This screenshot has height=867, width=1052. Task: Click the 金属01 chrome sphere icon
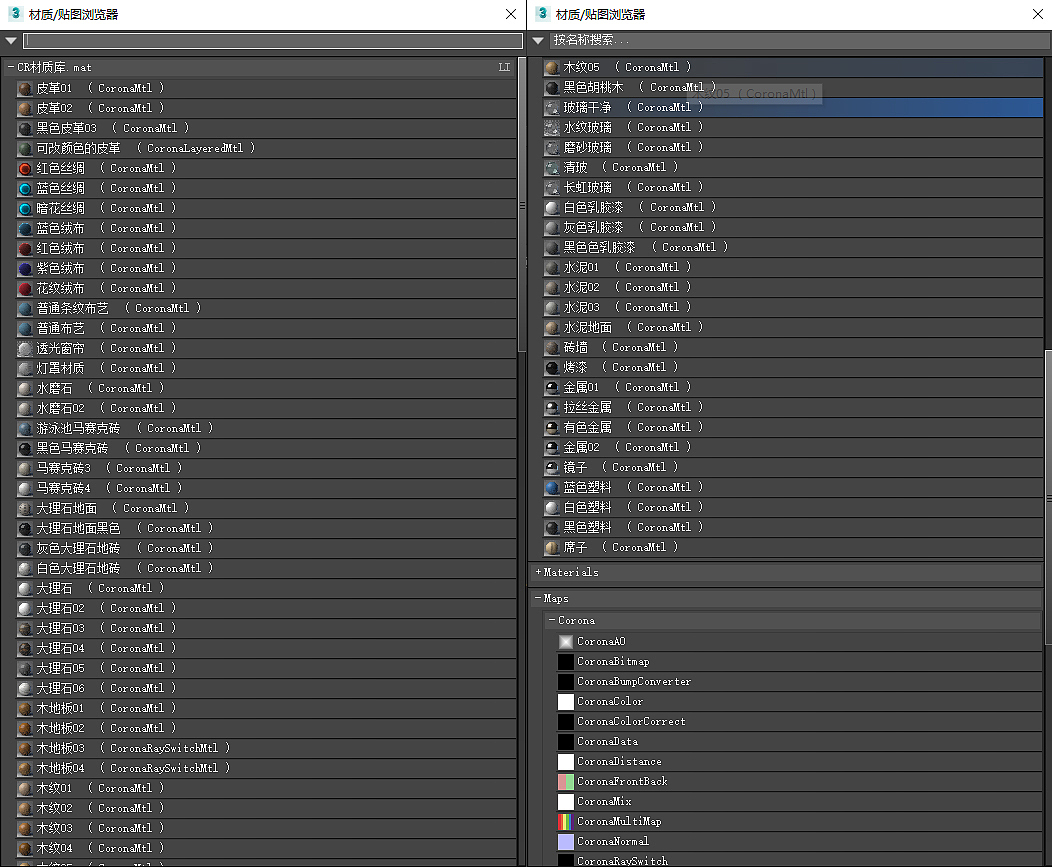(552, 387)
